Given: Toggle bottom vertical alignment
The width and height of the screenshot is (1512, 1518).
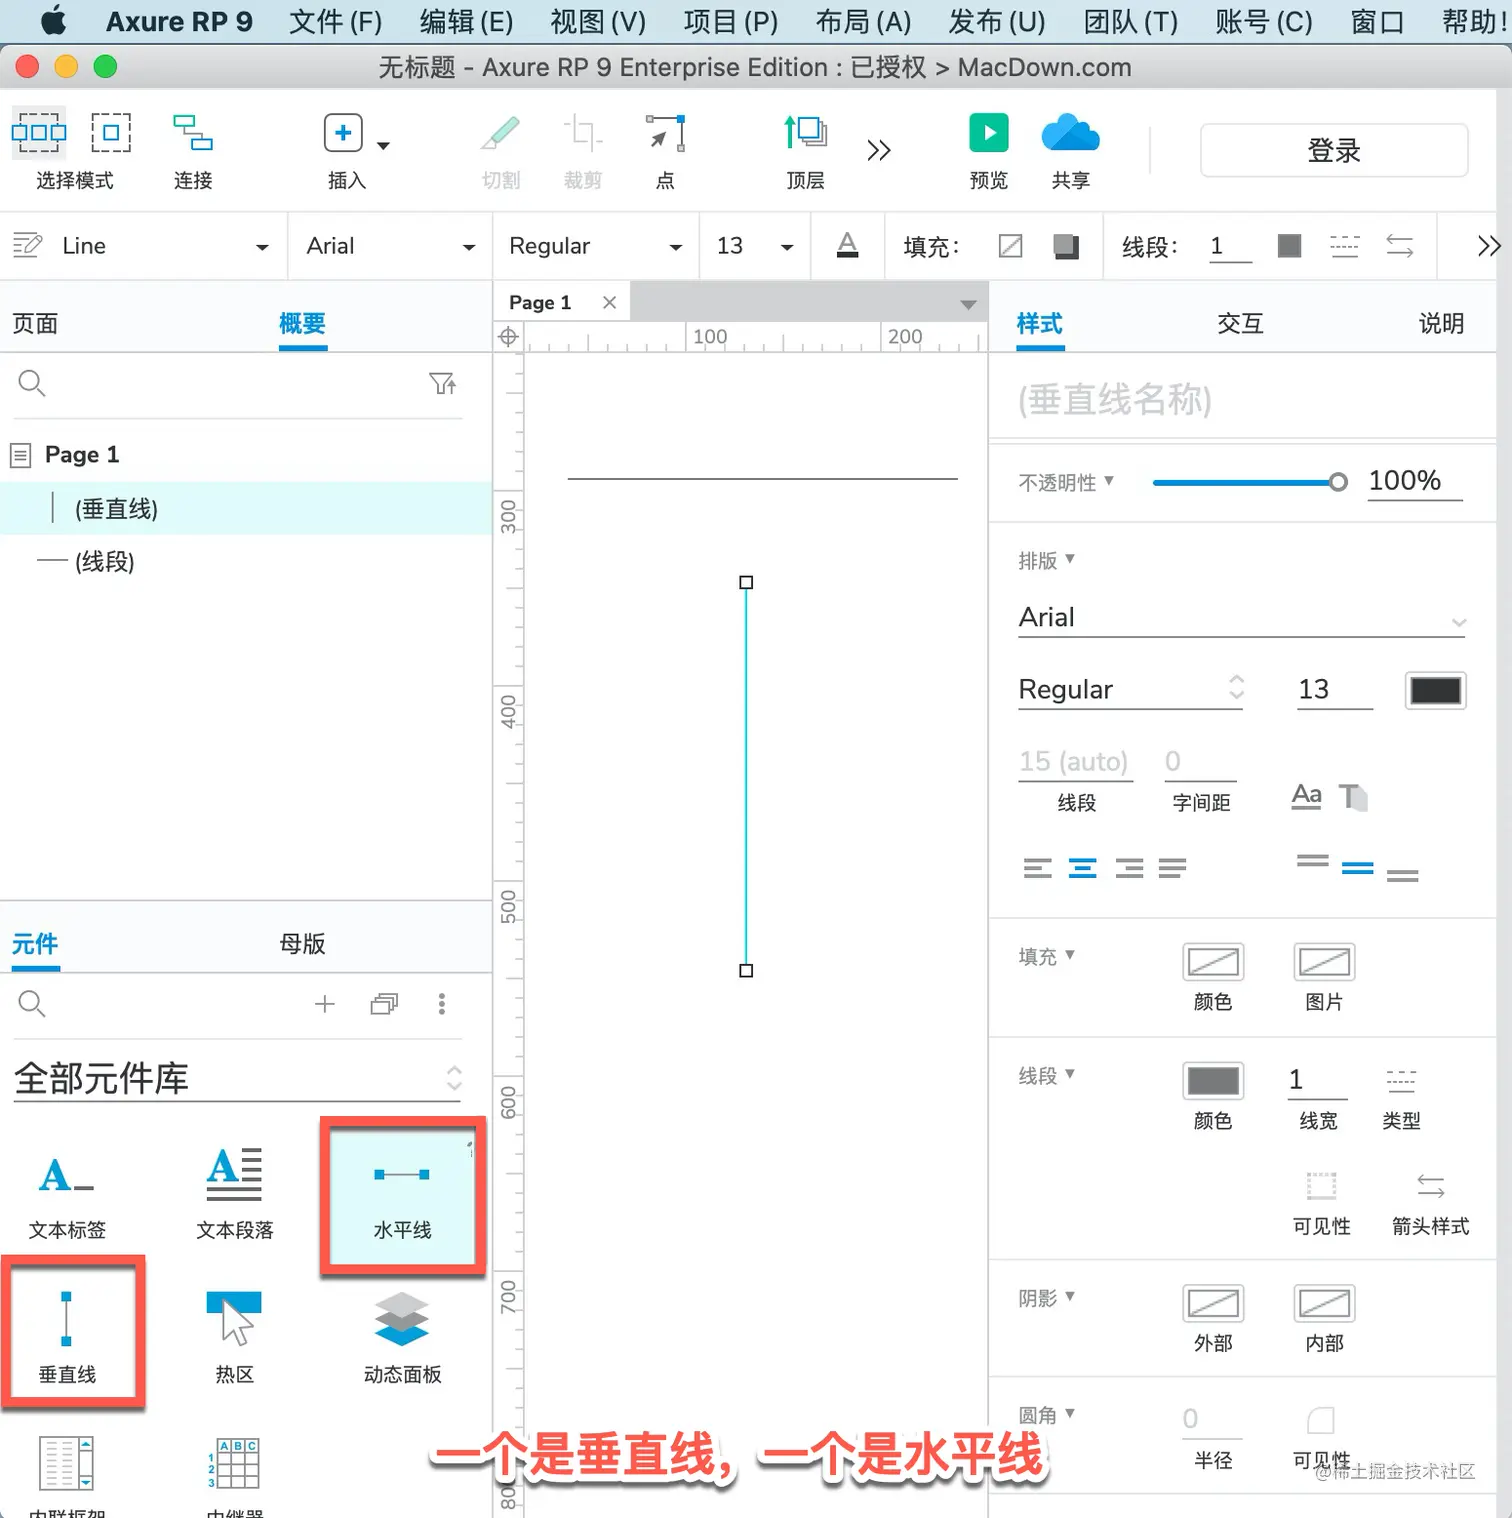Looking at the screenshot, I should [x=1402, y=875].
